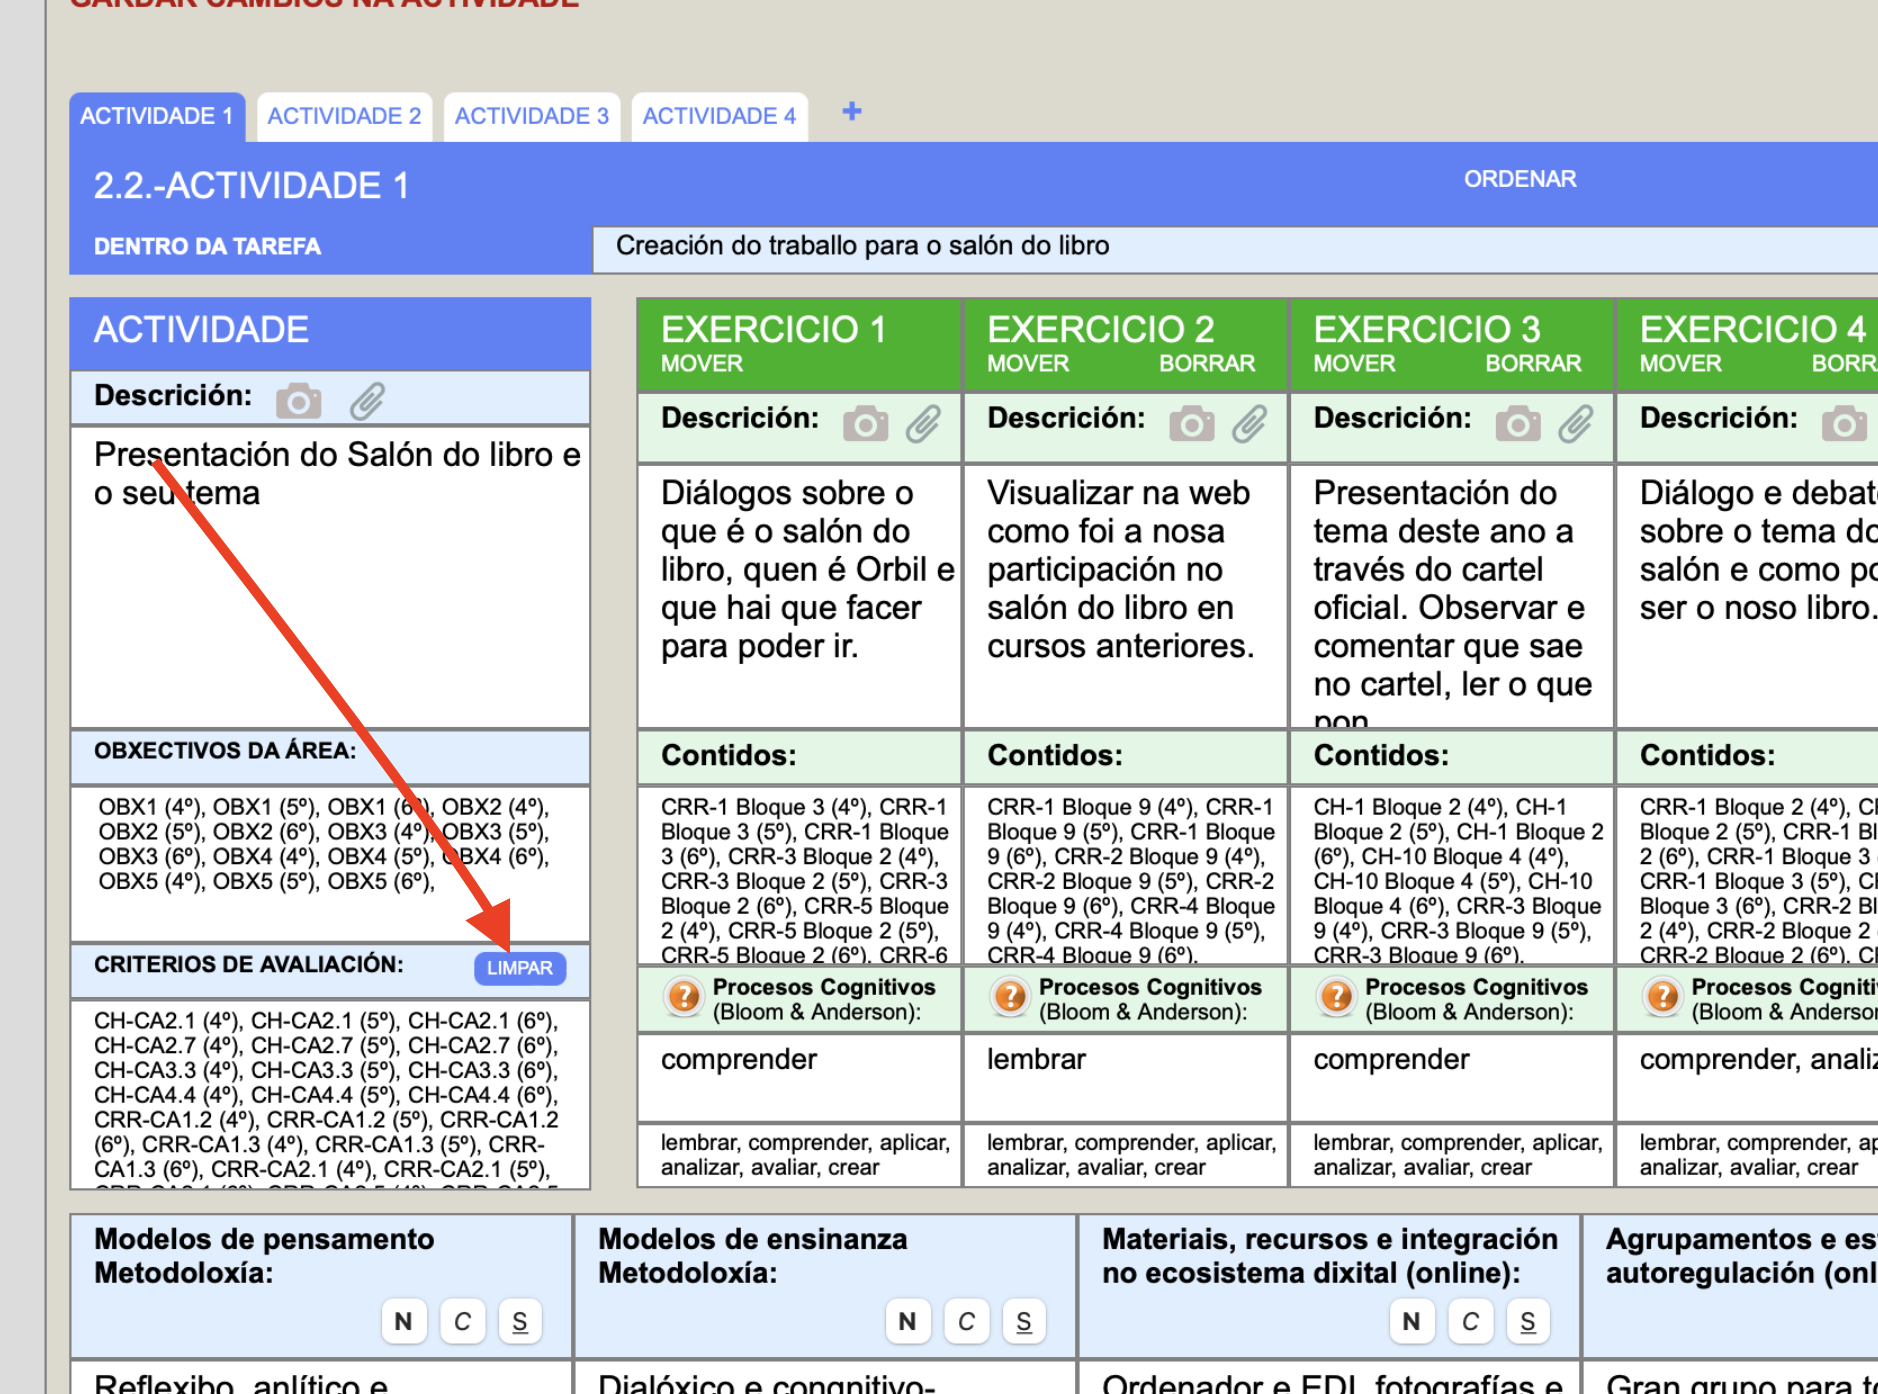1878x1394 pixels.
Task: Click the Exercicio 1 description text area
Action: pyautogui.click(x=799, y=596)
